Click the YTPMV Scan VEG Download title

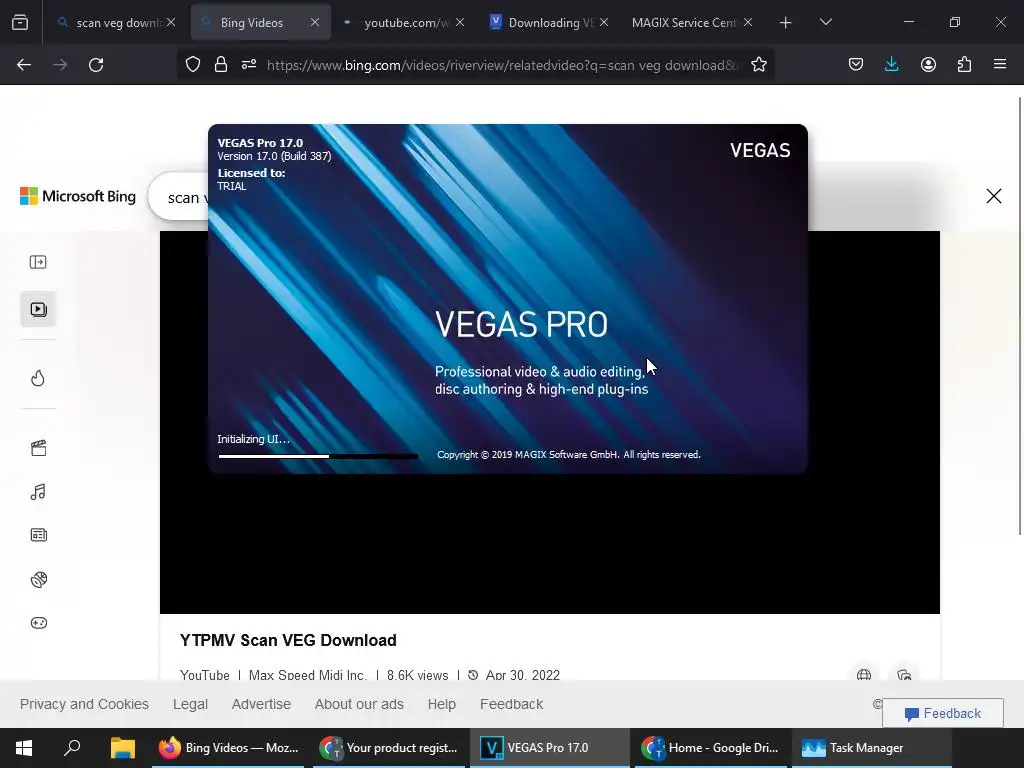click(288, 640)
